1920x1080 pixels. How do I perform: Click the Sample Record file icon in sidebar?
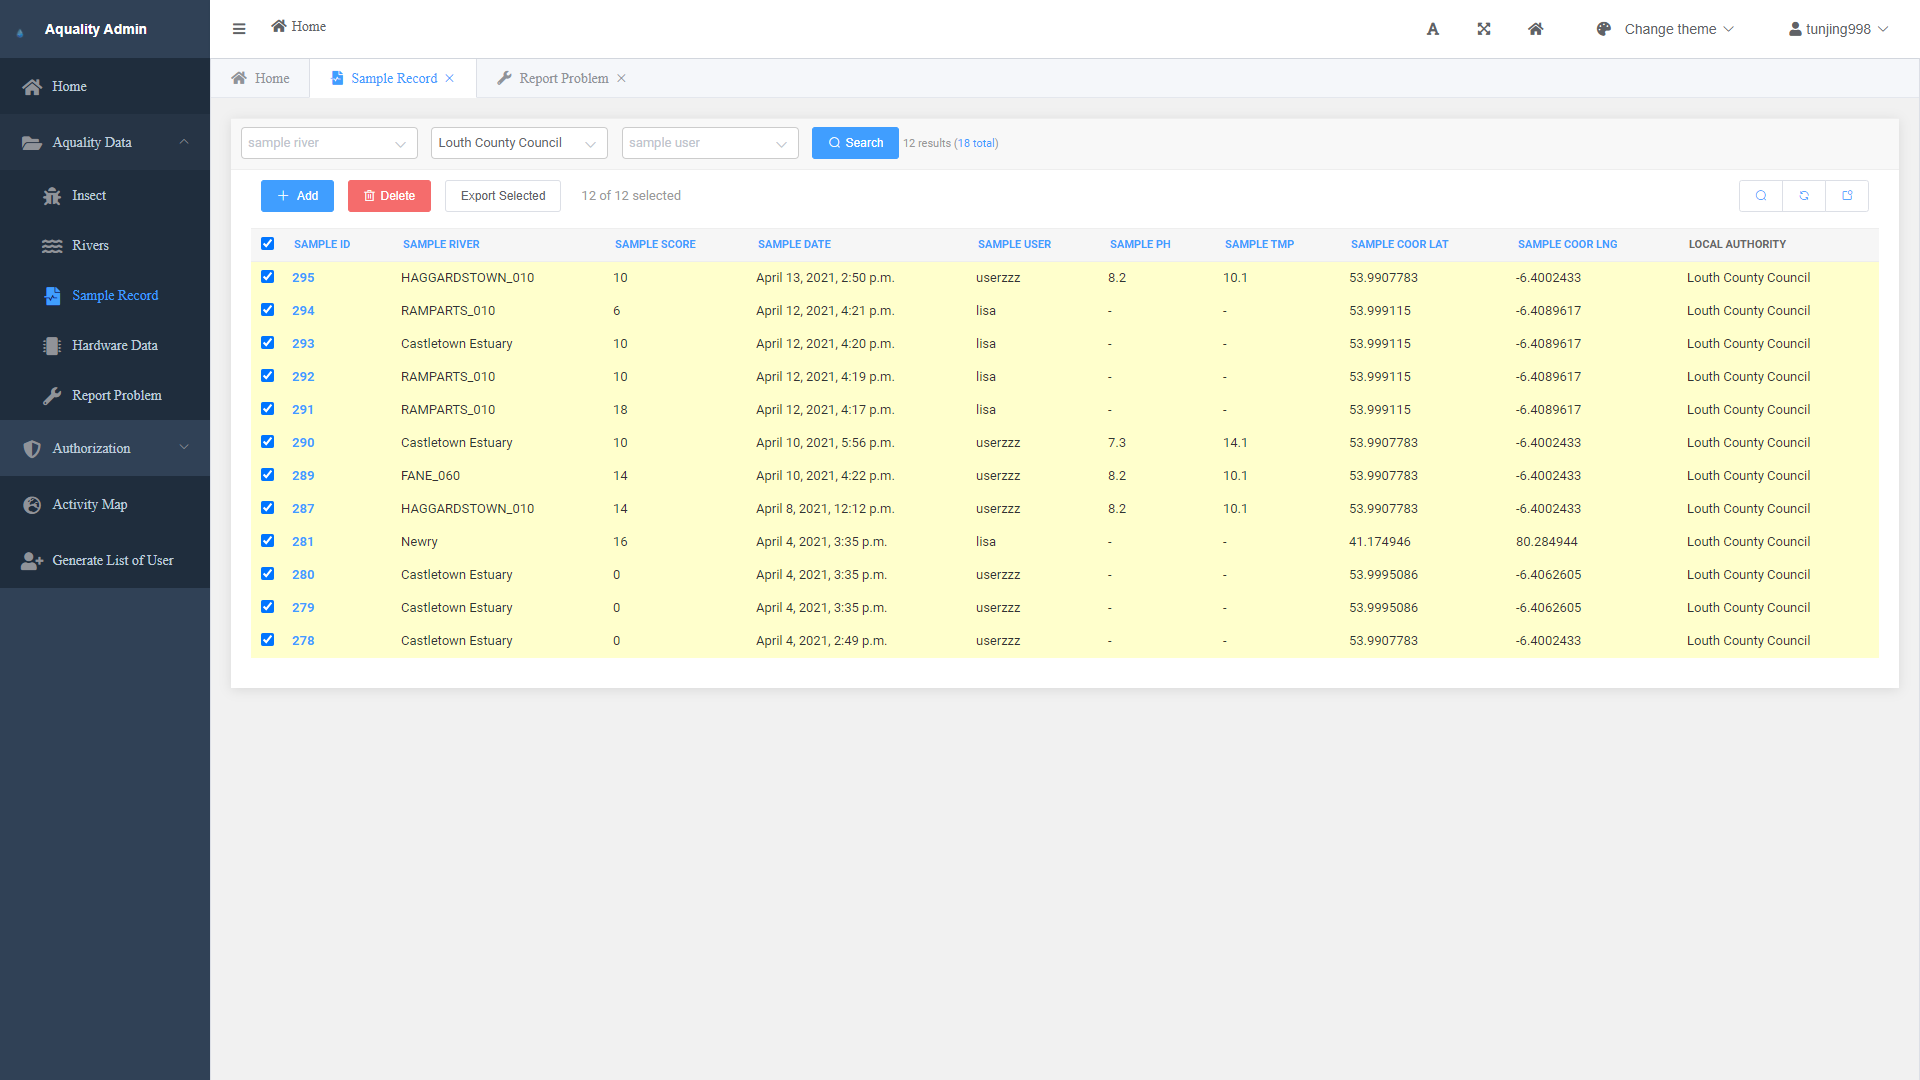52,296
